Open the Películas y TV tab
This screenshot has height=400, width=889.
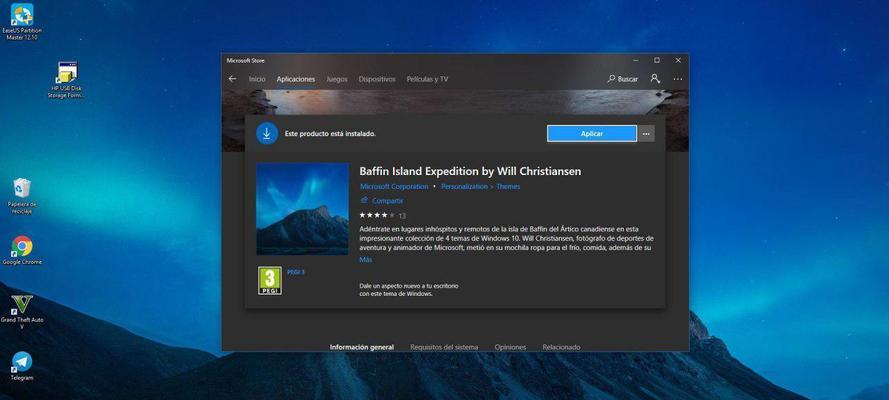(427, 79)
